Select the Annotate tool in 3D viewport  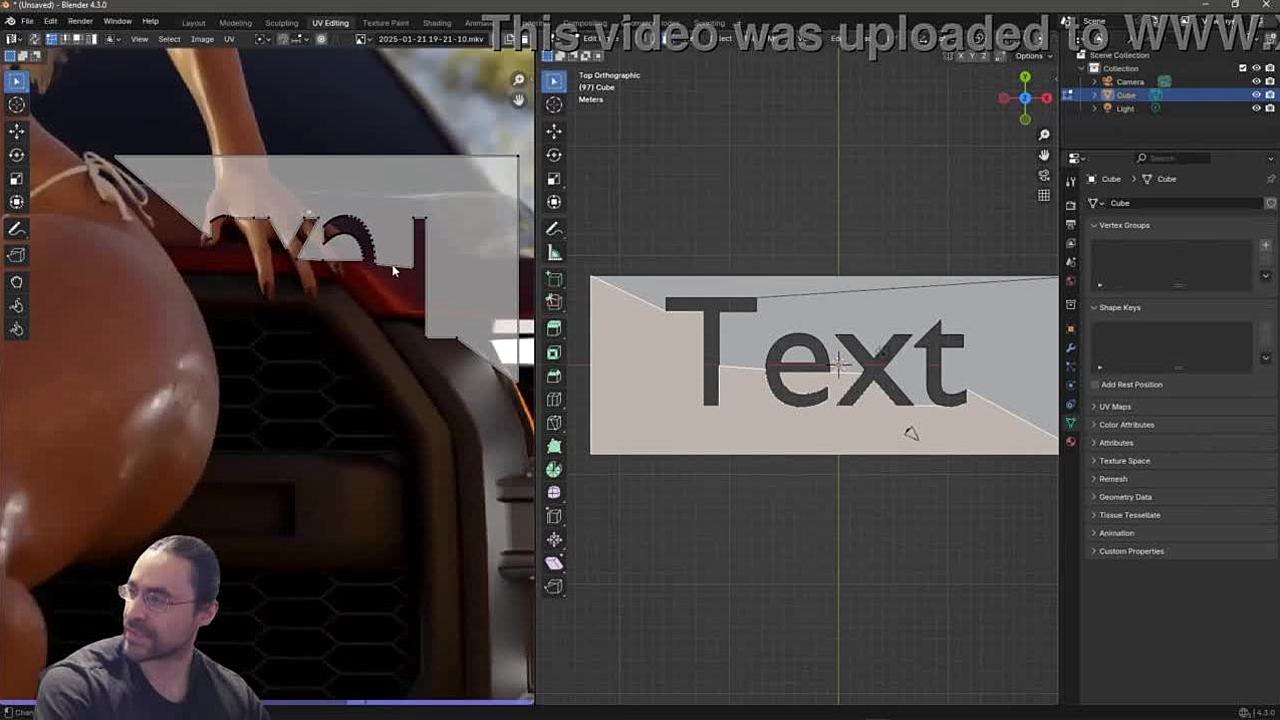(554, 228)
